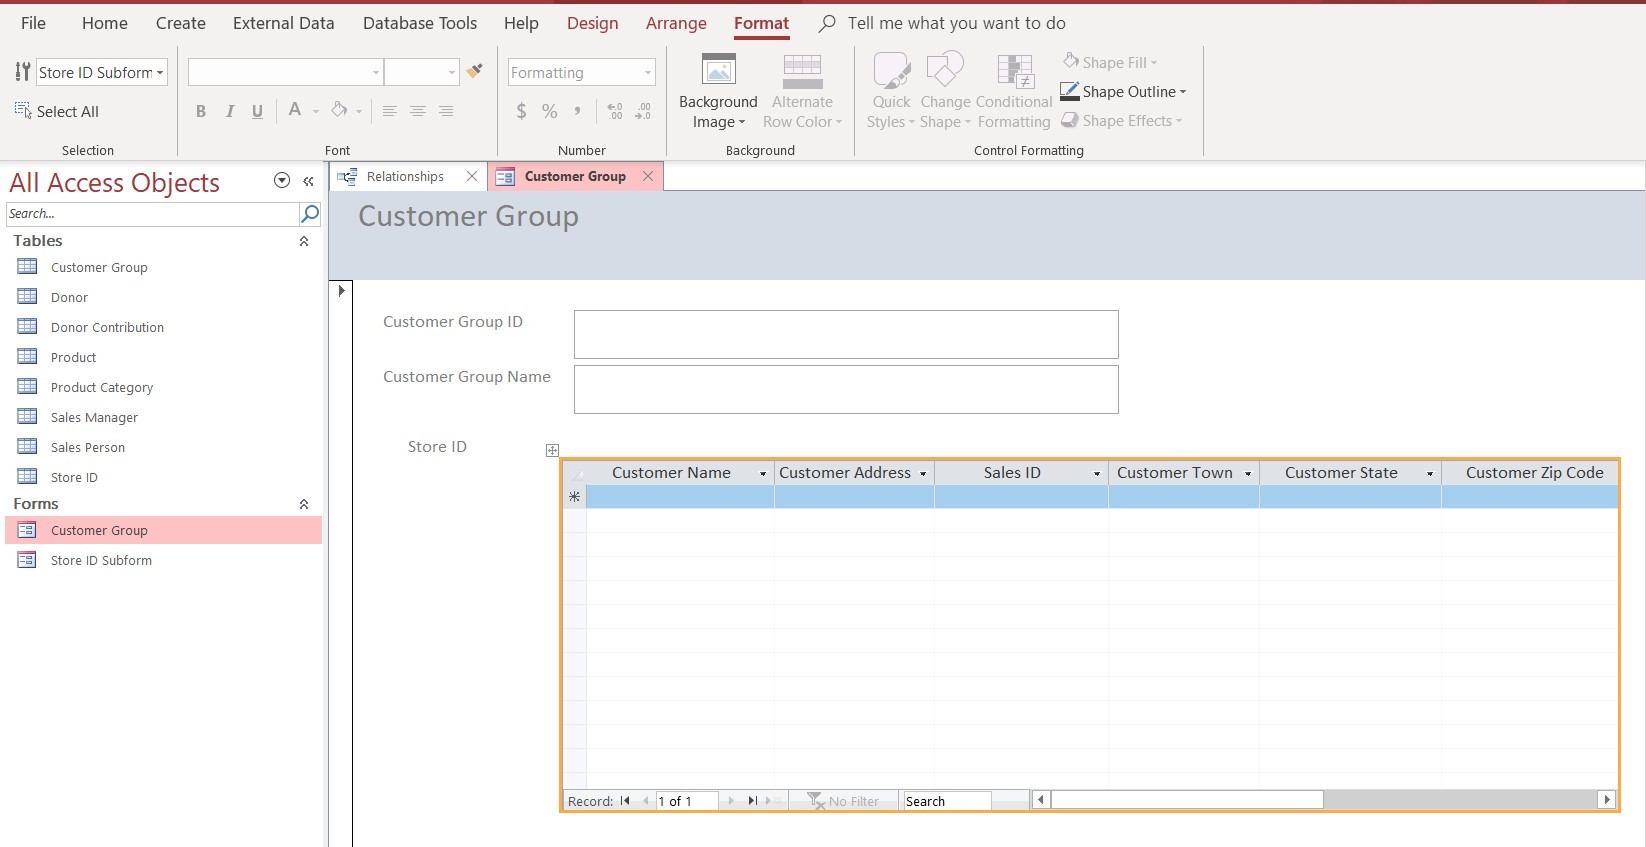The height and width of the screenshot is (847, 1646).
Task: Switch to the Home ribbon tab
Action: tap(105, 23)
